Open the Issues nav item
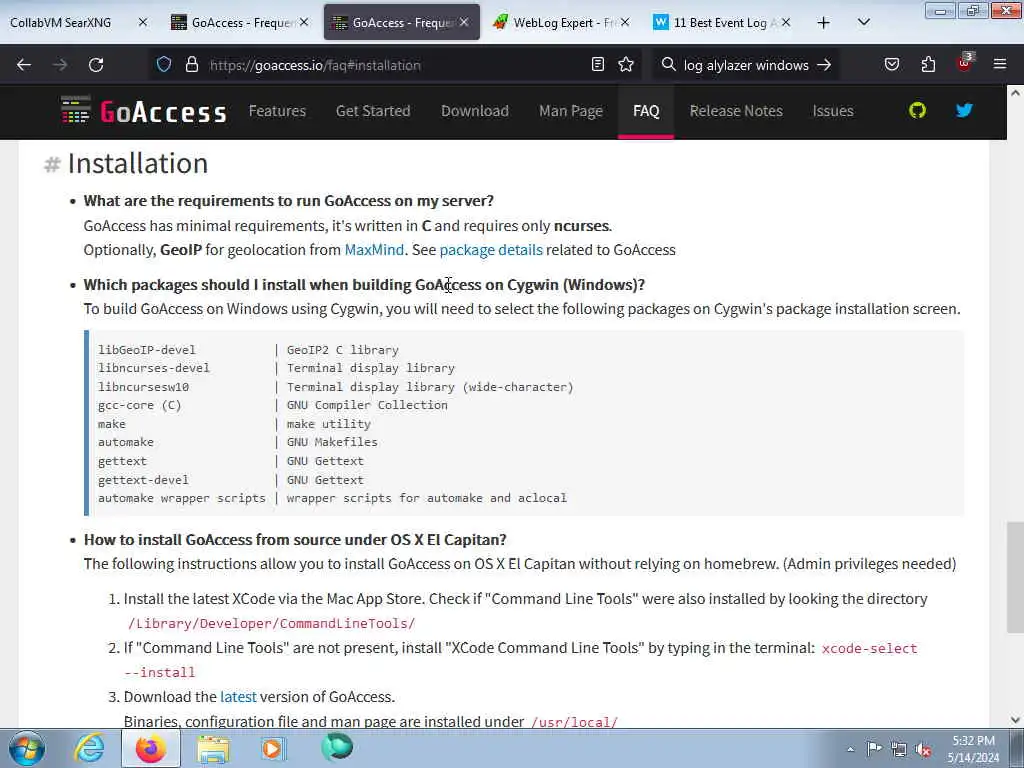The height and width of the screenshot is (768, 1024). tap(833, 111)
